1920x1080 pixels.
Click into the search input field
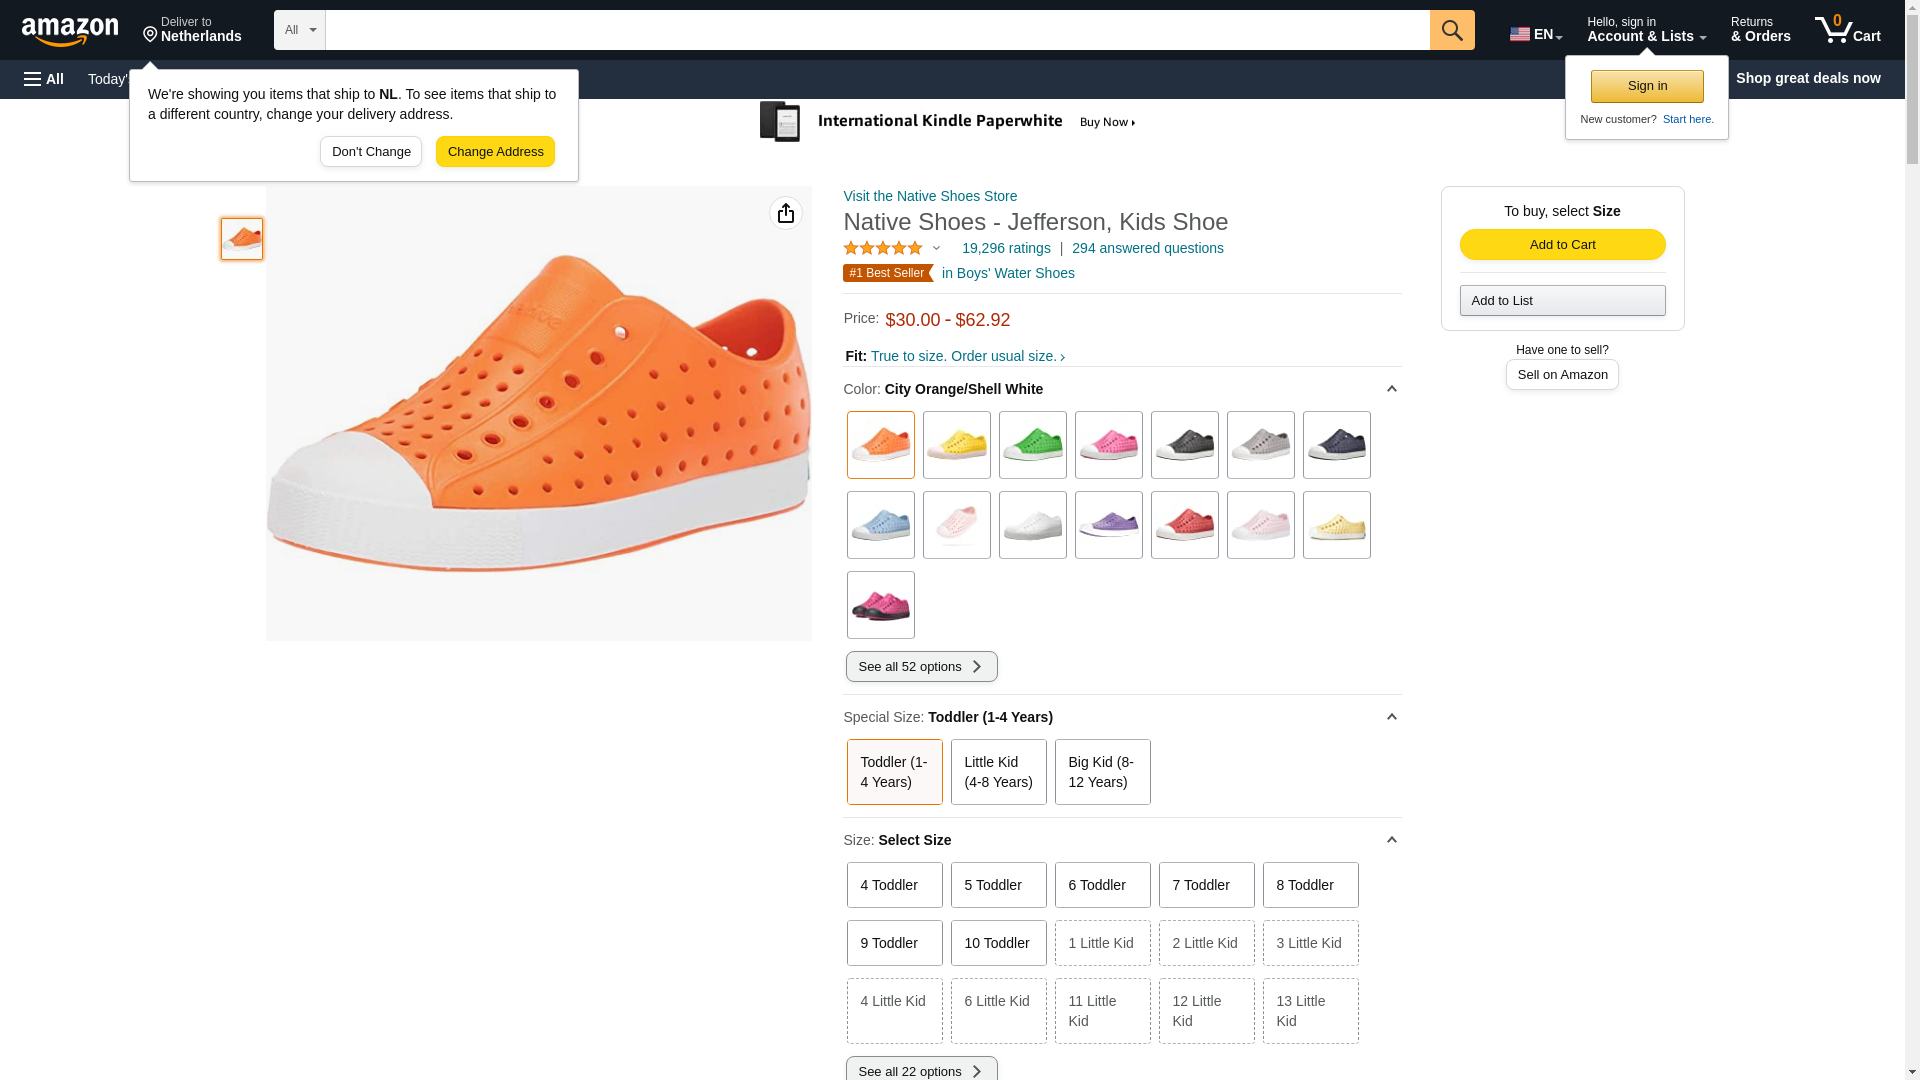pos(876,30)
